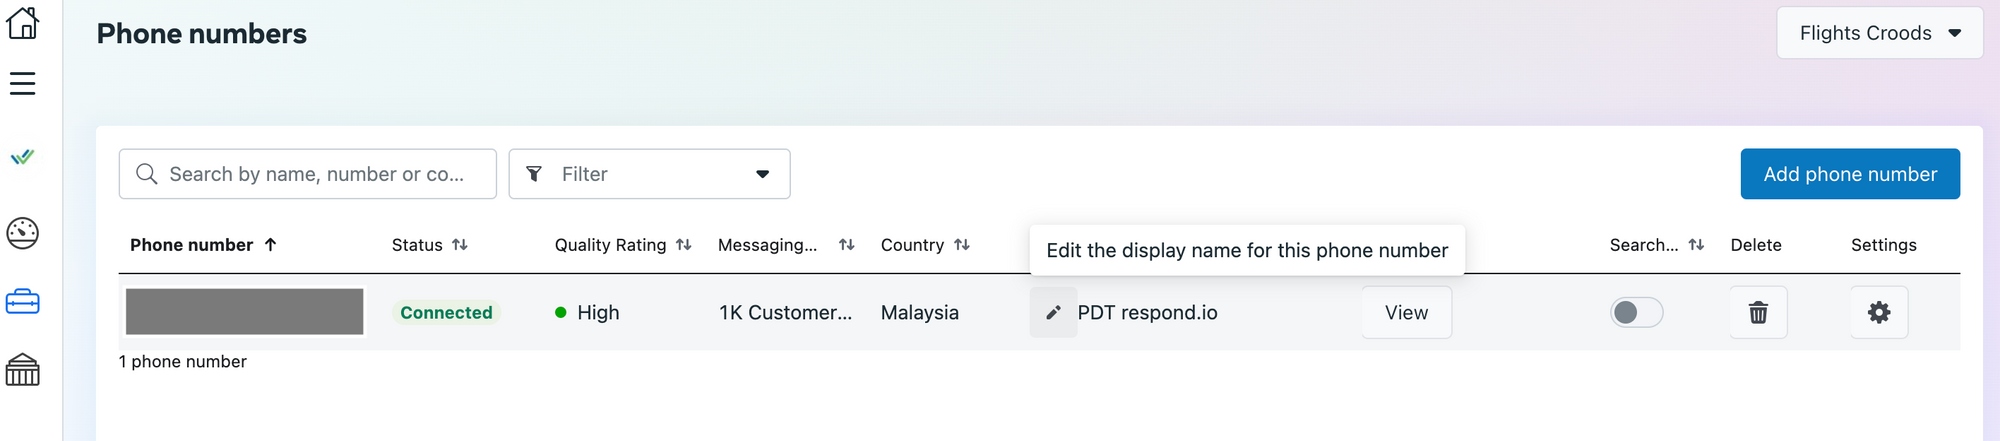The image size is (2000, 441).
Task: Focus the search by name input field
Action: [x=316, y=174]
